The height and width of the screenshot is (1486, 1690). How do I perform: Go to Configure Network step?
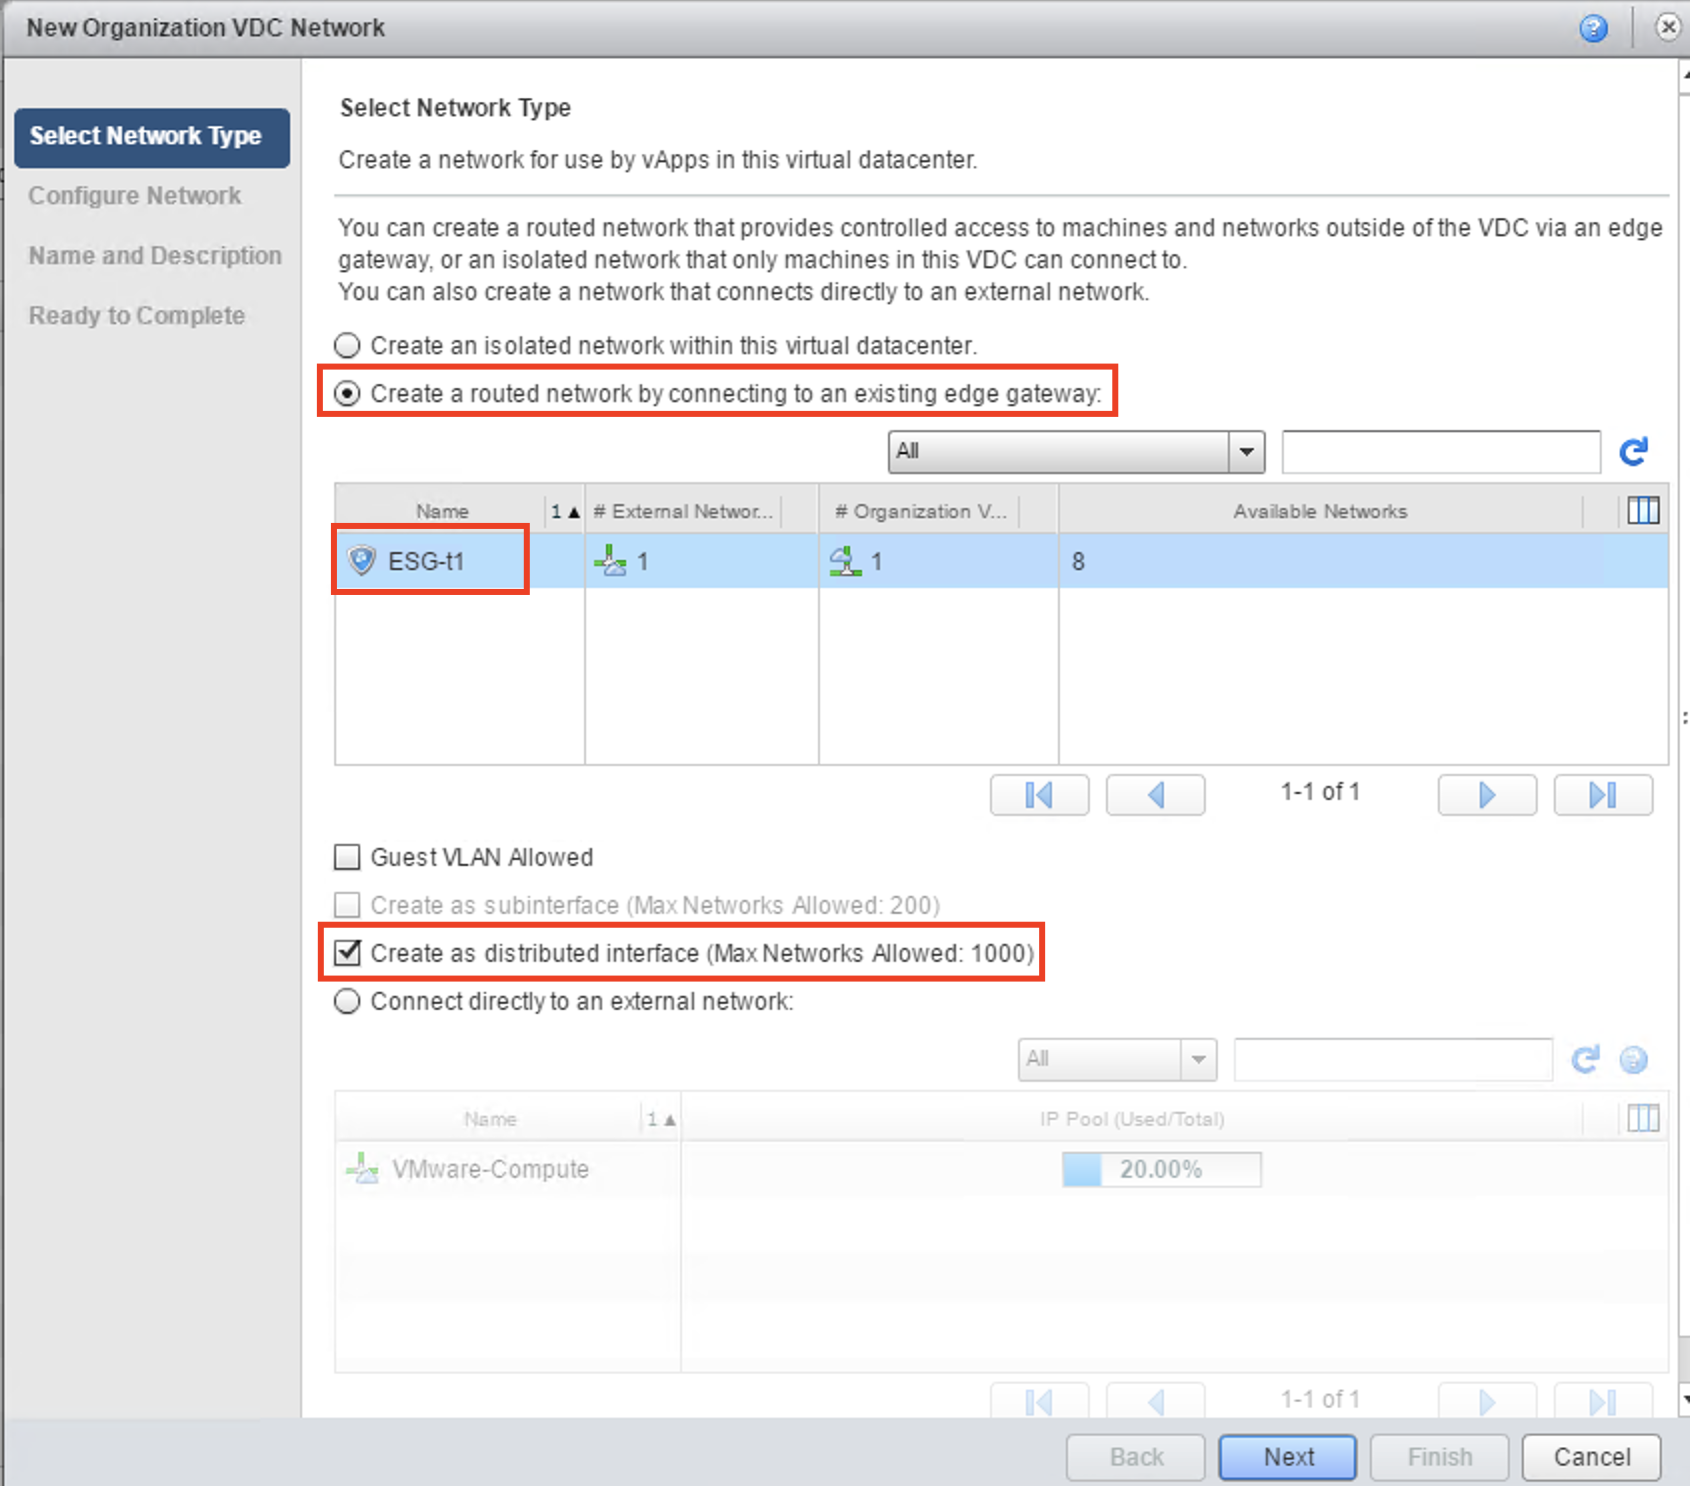tap(135, 196)
